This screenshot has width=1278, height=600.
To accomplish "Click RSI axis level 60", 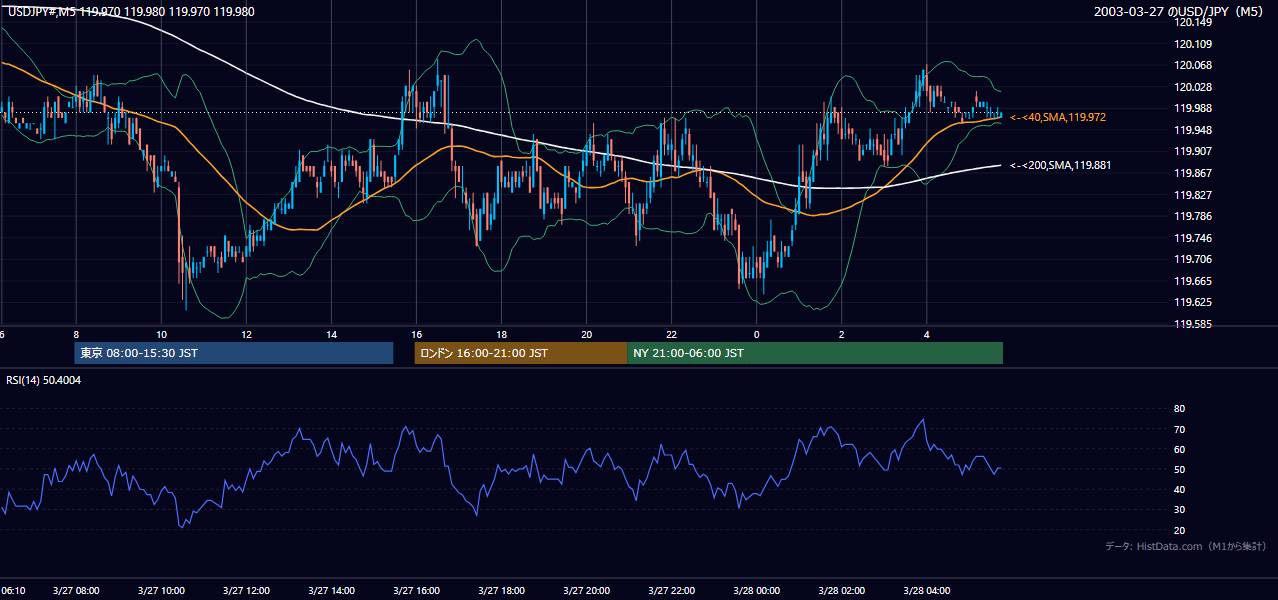I will coord(1179,449).
